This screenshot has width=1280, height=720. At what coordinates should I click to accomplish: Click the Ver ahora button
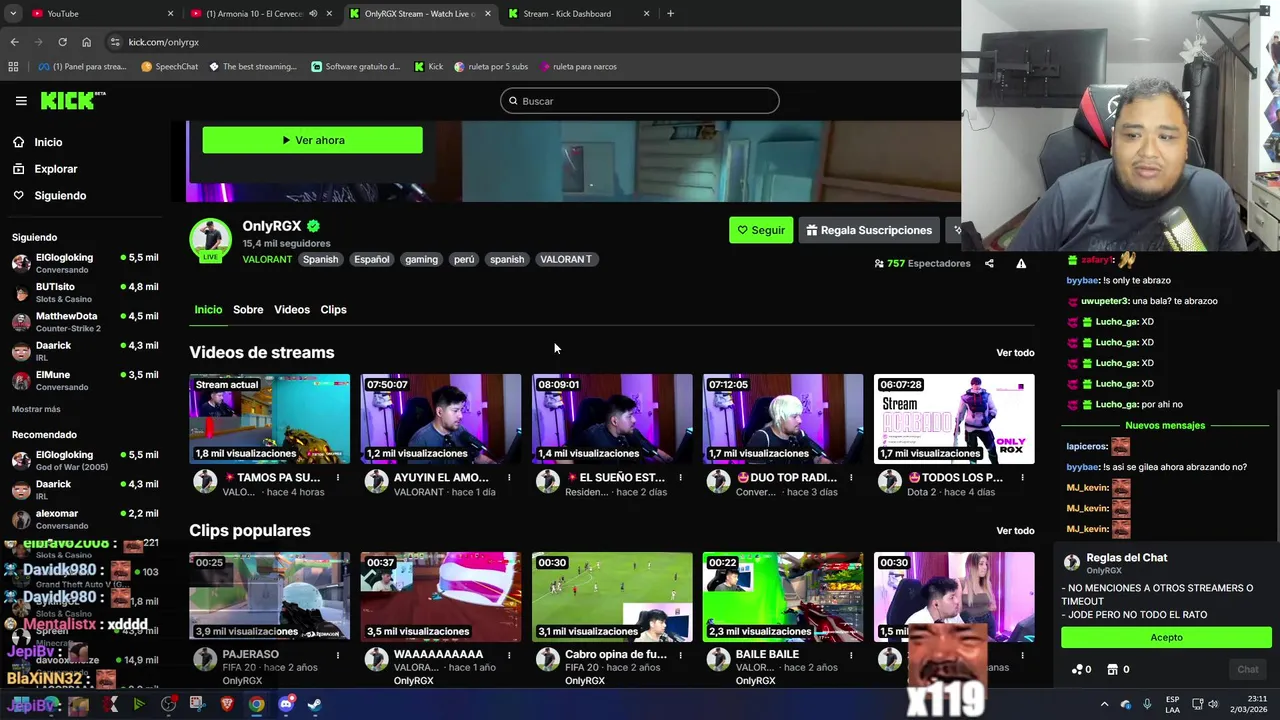[x=312, y=140]
